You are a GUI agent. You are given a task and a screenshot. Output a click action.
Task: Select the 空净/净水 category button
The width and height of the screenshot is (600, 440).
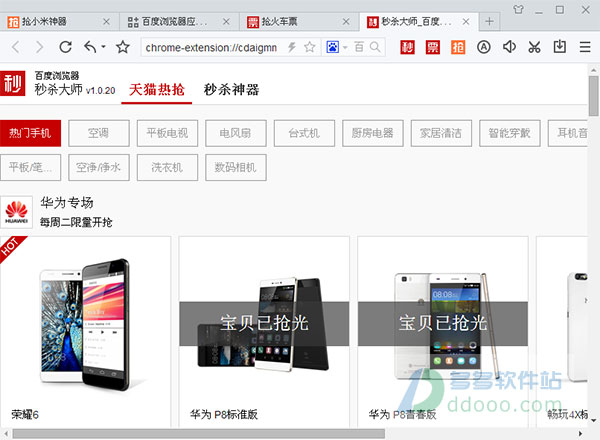click(x=99, y=167)
